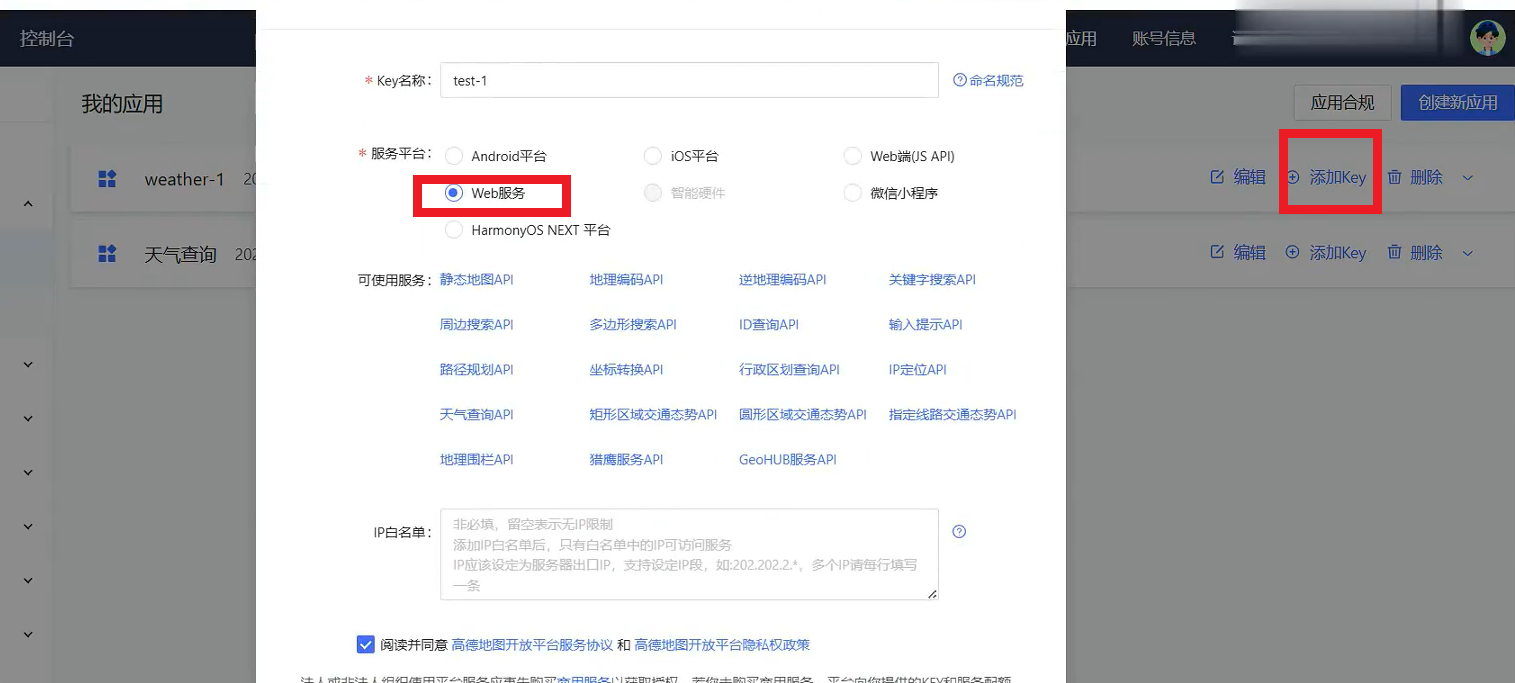This screenshot has height=683, width=1515.
Task: Open the IP定位API link
Action: 918,369
